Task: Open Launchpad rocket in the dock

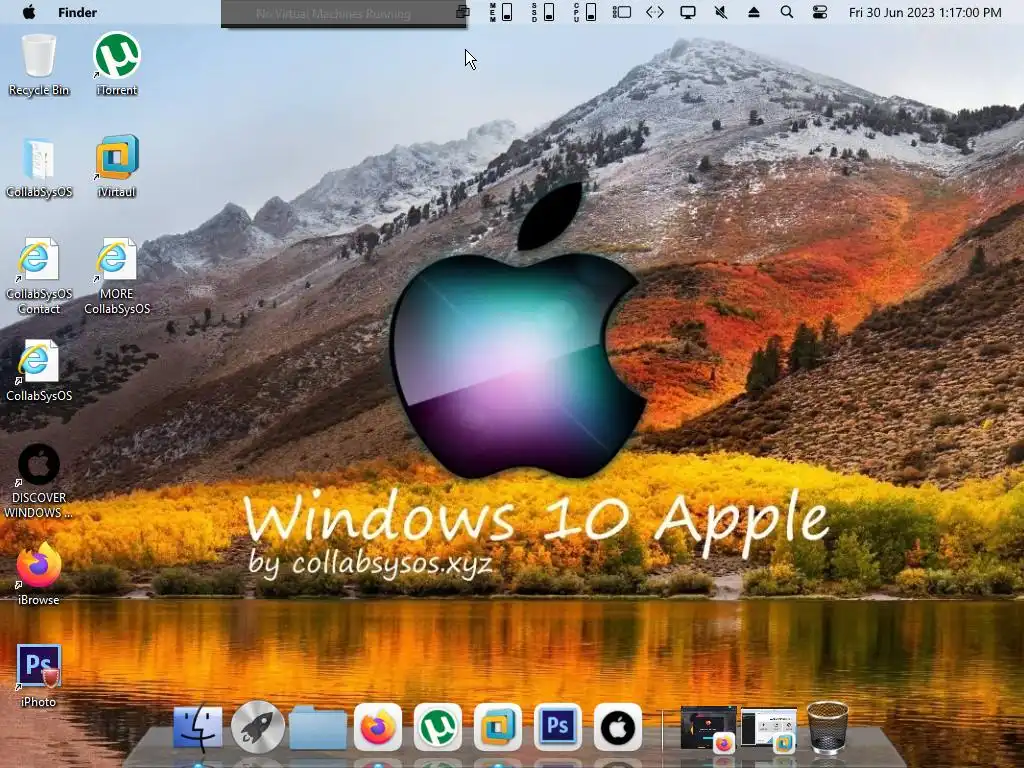Action: pyautogui.click(x=258, y=727)
